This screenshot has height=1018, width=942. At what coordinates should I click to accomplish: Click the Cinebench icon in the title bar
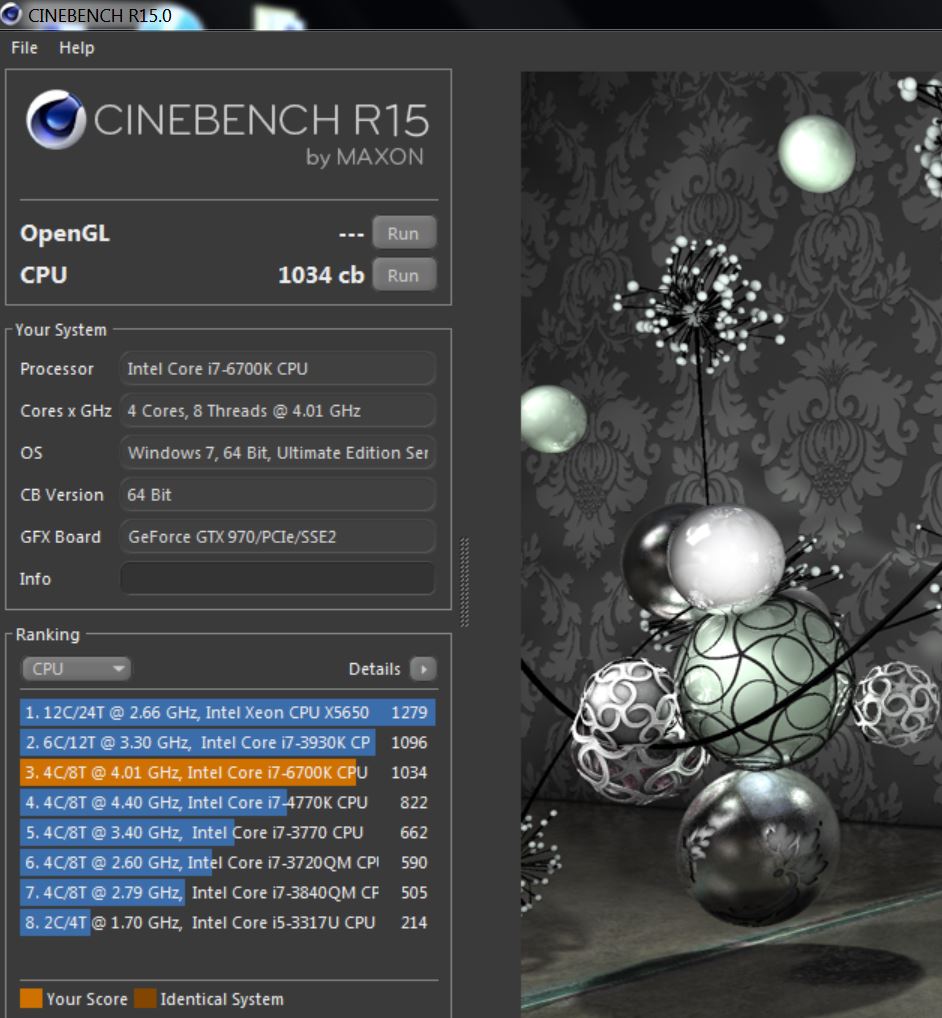pyautogui.click(x=10, y=14)
